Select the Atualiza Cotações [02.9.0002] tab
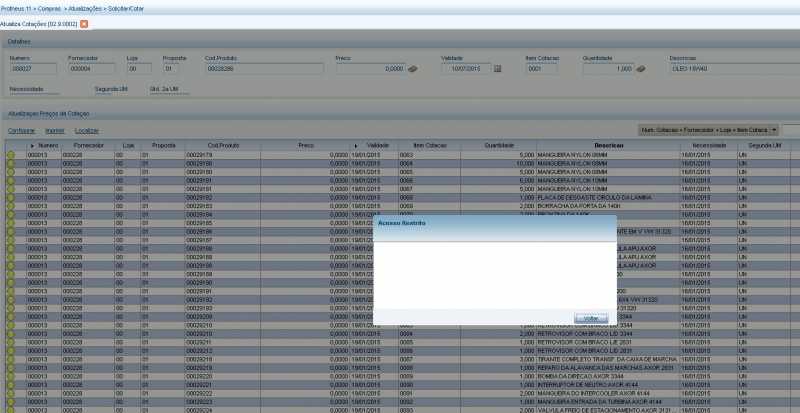Viewport: 800px width, 413px height. click(39, 24)
